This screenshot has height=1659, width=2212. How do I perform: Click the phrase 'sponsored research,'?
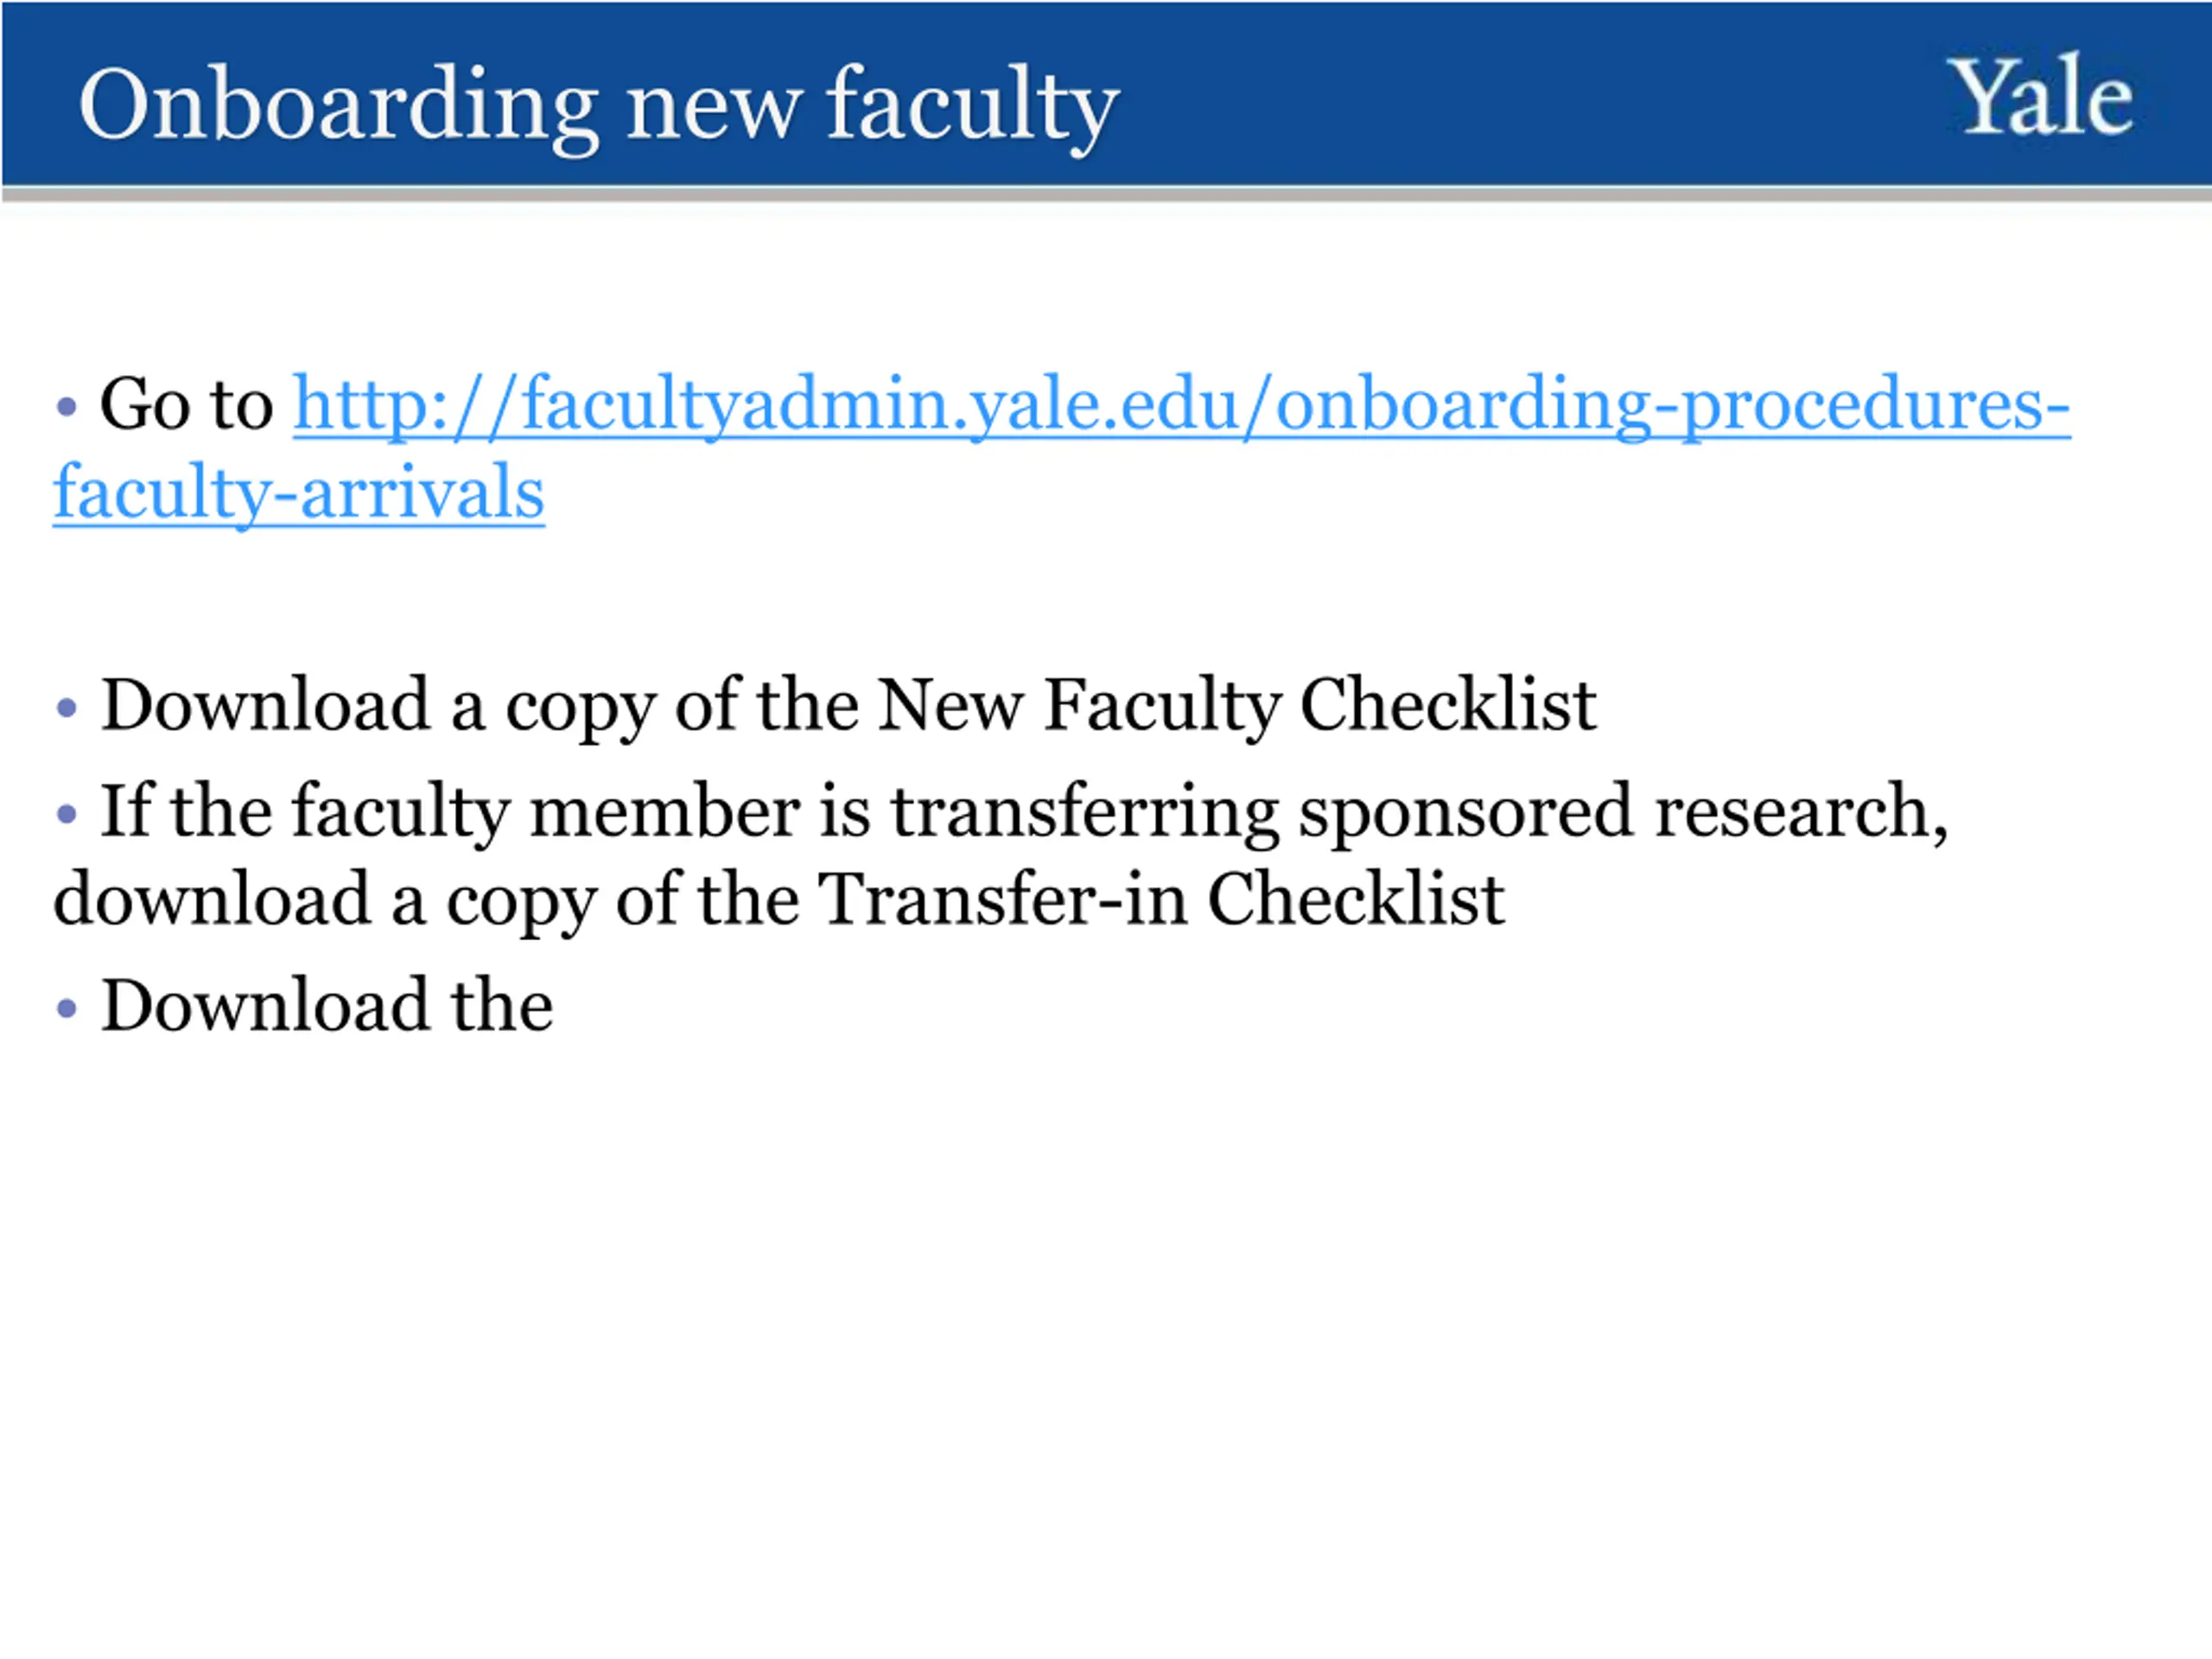click(1624, 812)
